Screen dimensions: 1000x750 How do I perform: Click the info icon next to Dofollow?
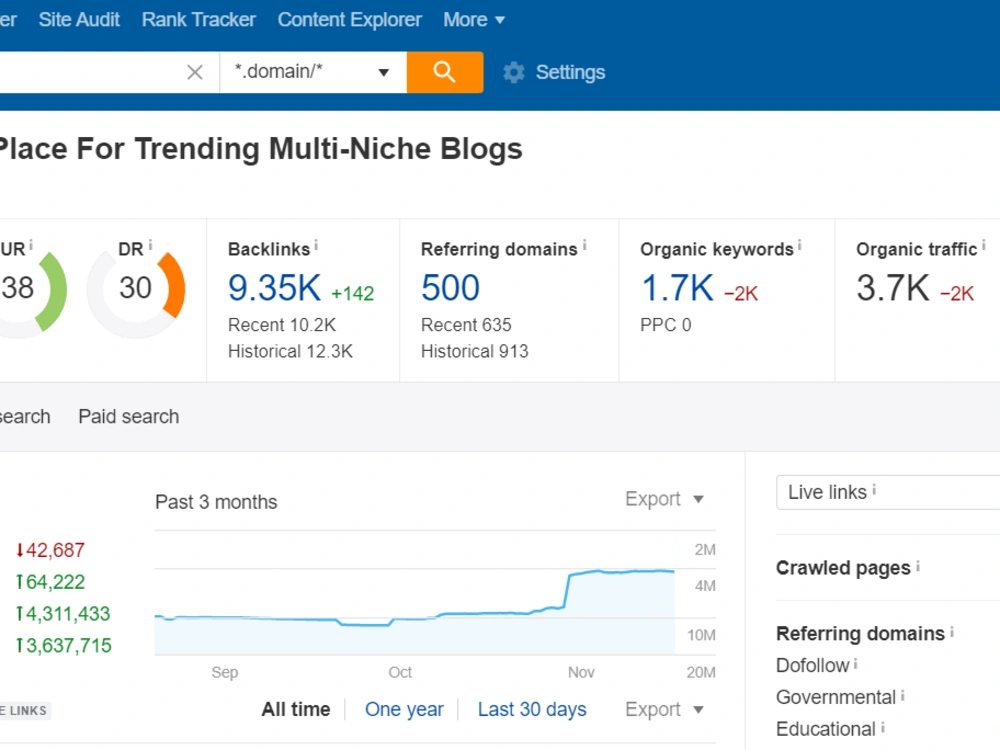click(855, 664)
